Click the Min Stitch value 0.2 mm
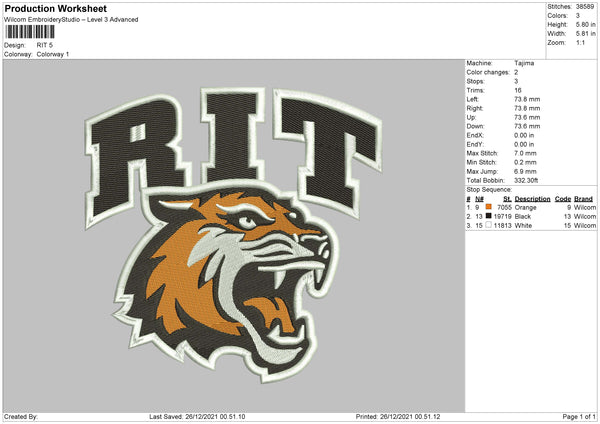 click(525, 162)
